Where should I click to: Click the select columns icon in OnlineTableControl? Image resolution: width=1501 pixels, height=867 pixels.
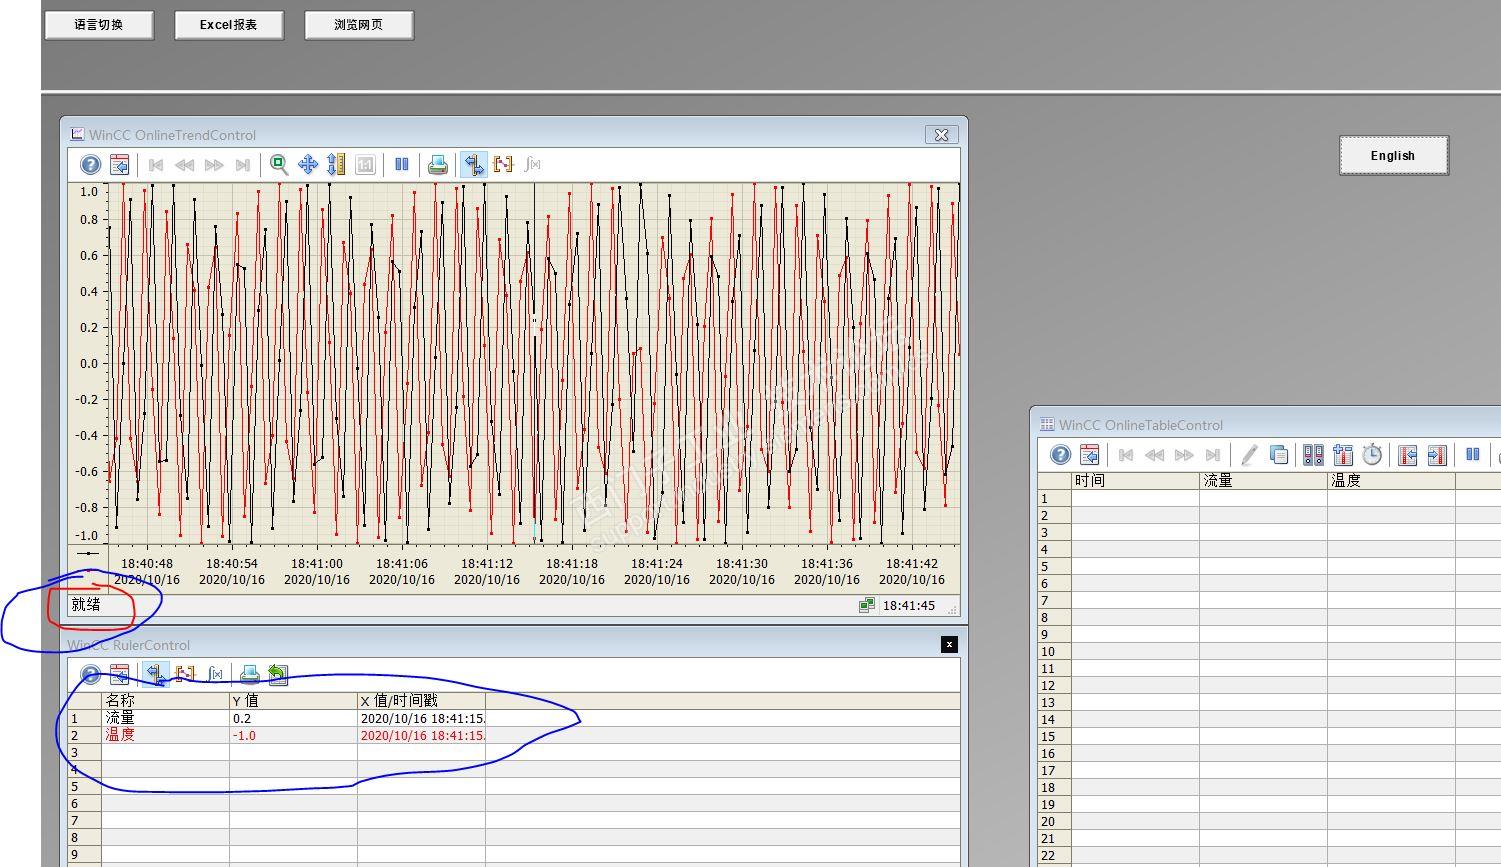pos(1342,455)
